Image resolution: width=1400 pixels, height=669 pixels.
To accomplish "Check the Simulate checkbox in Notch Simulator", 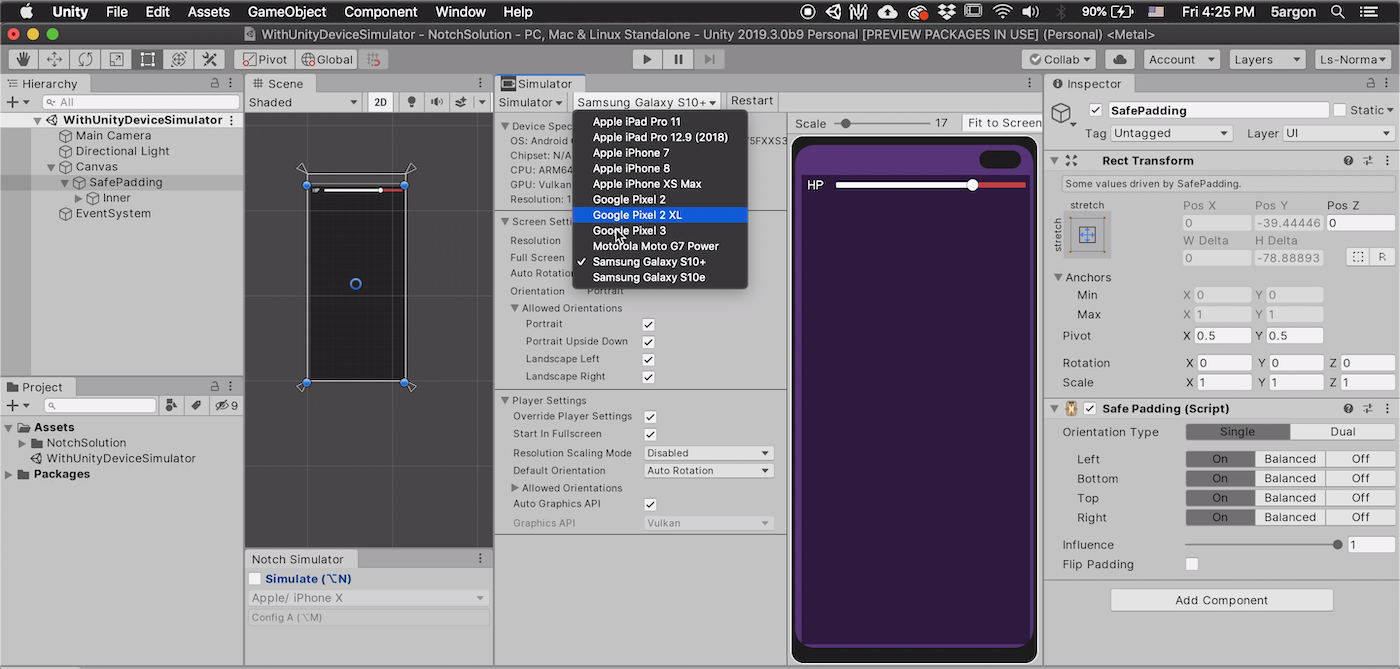I will tap(255, 579).
